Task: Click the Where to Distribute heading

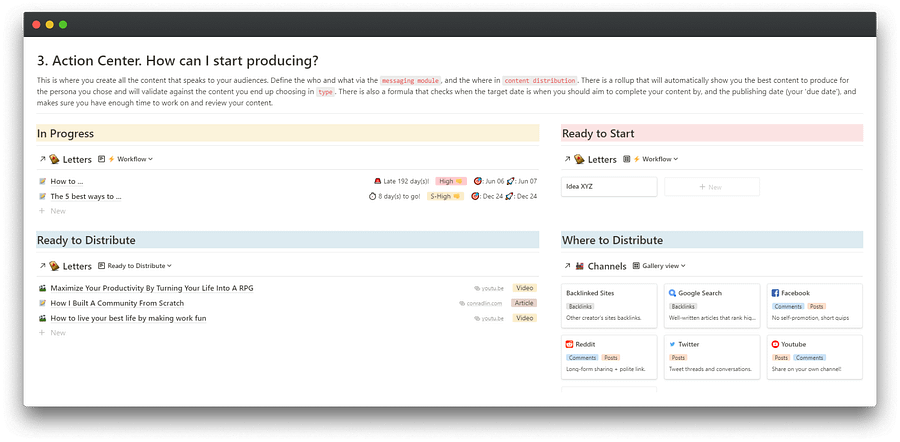Action: pos(612,240)
